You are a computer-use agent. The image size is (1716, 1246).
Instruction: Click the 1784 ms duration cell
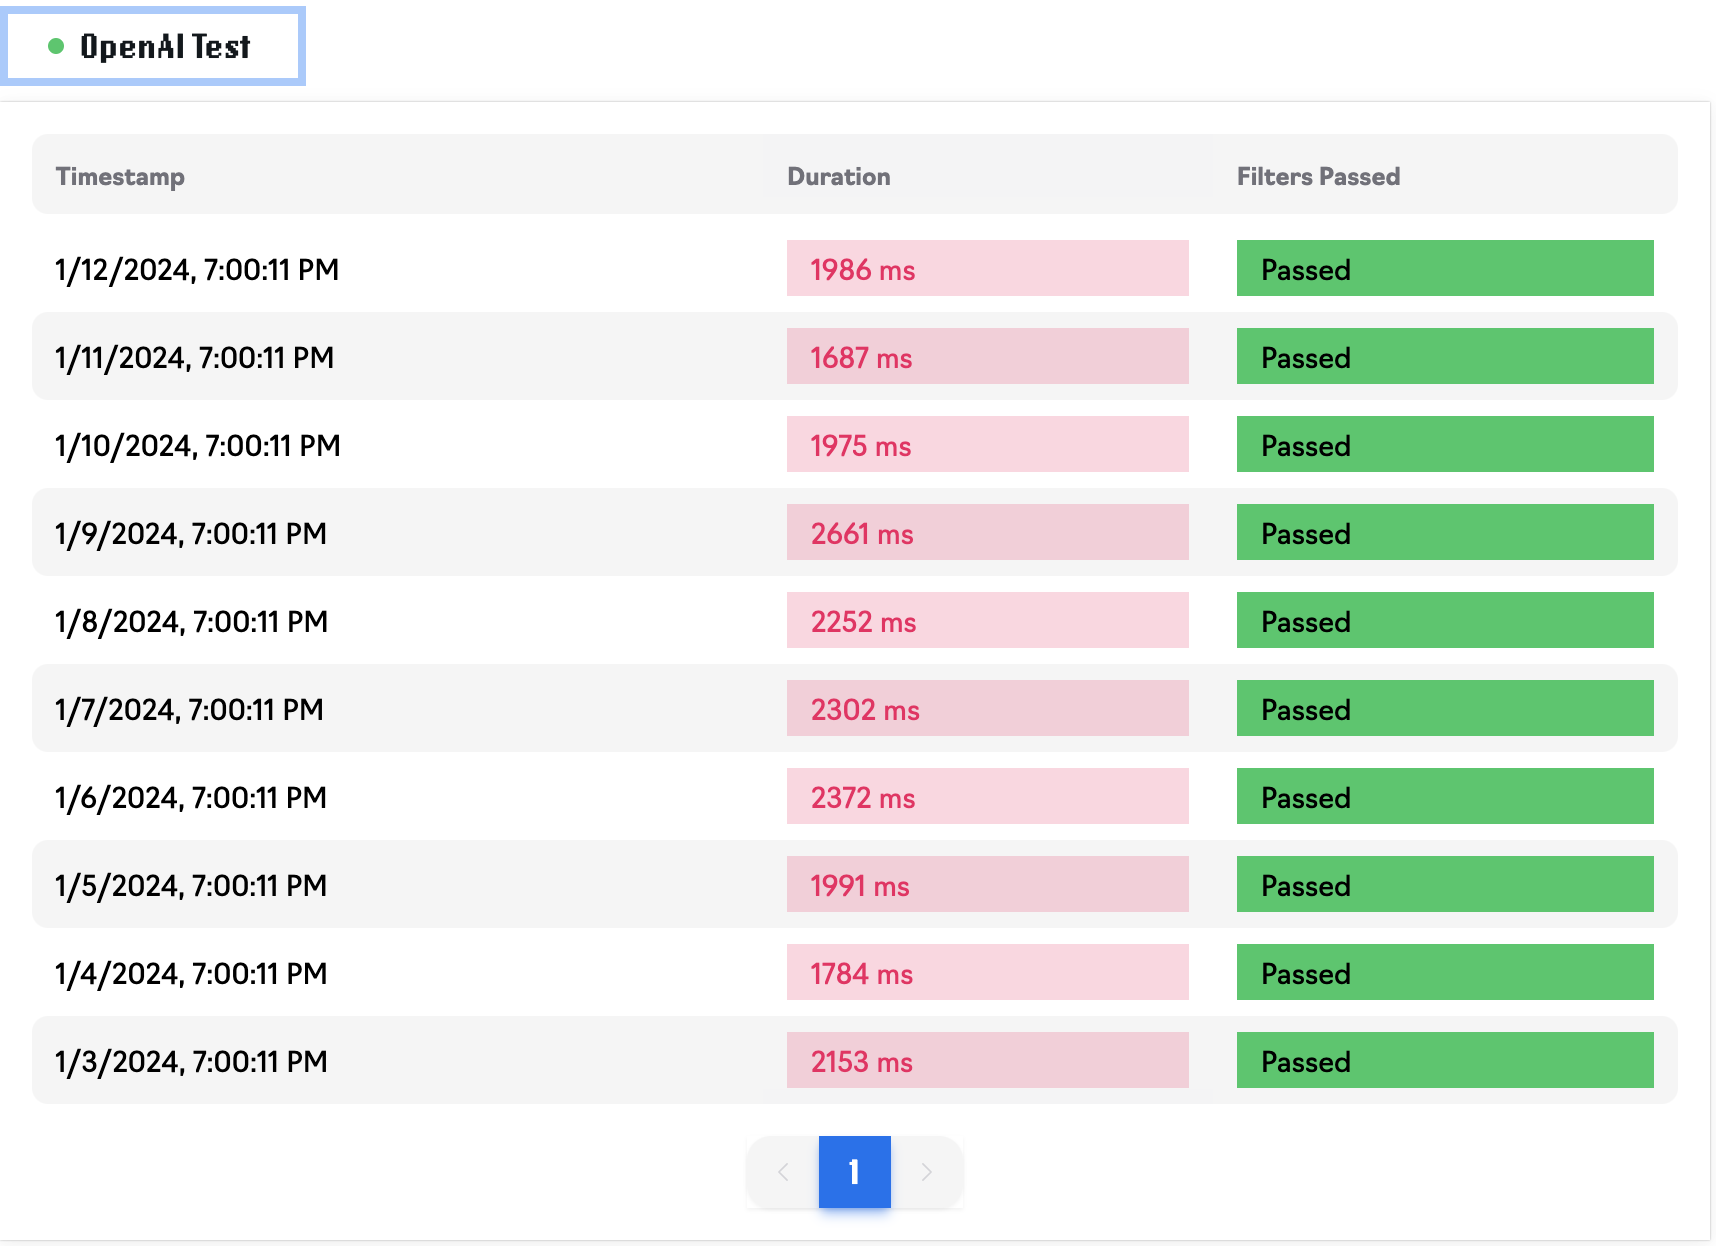(987, 973)
